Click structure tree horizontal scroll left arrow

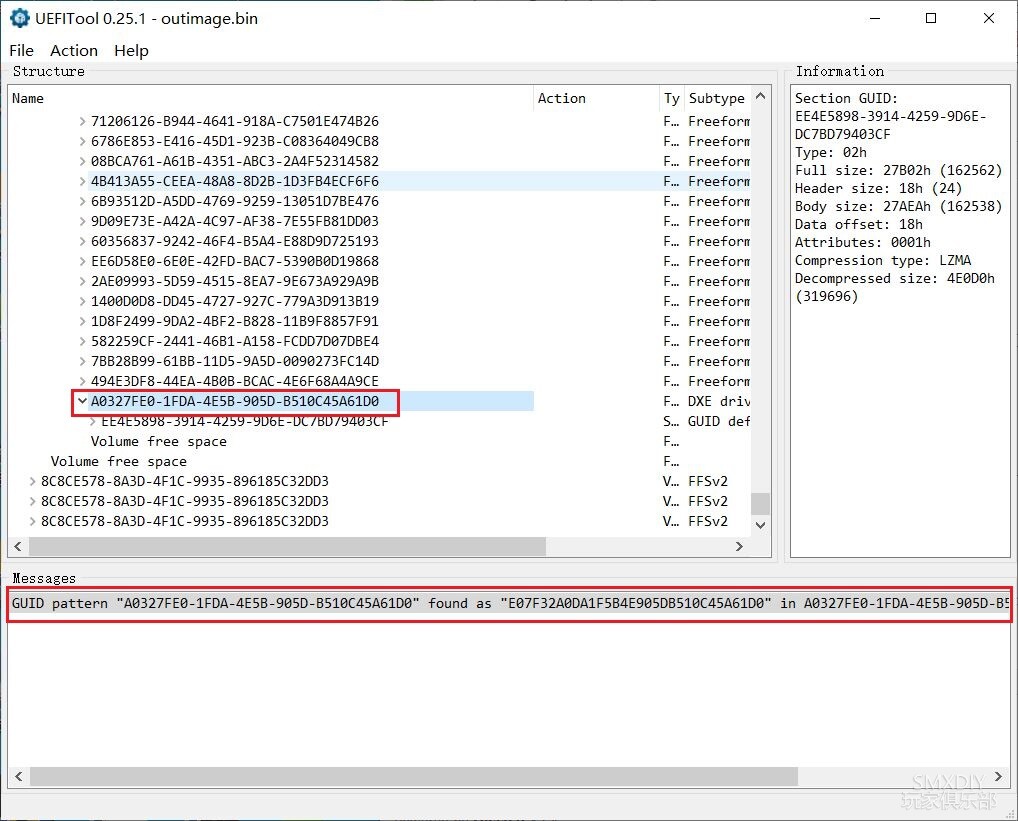pos(18,546)
